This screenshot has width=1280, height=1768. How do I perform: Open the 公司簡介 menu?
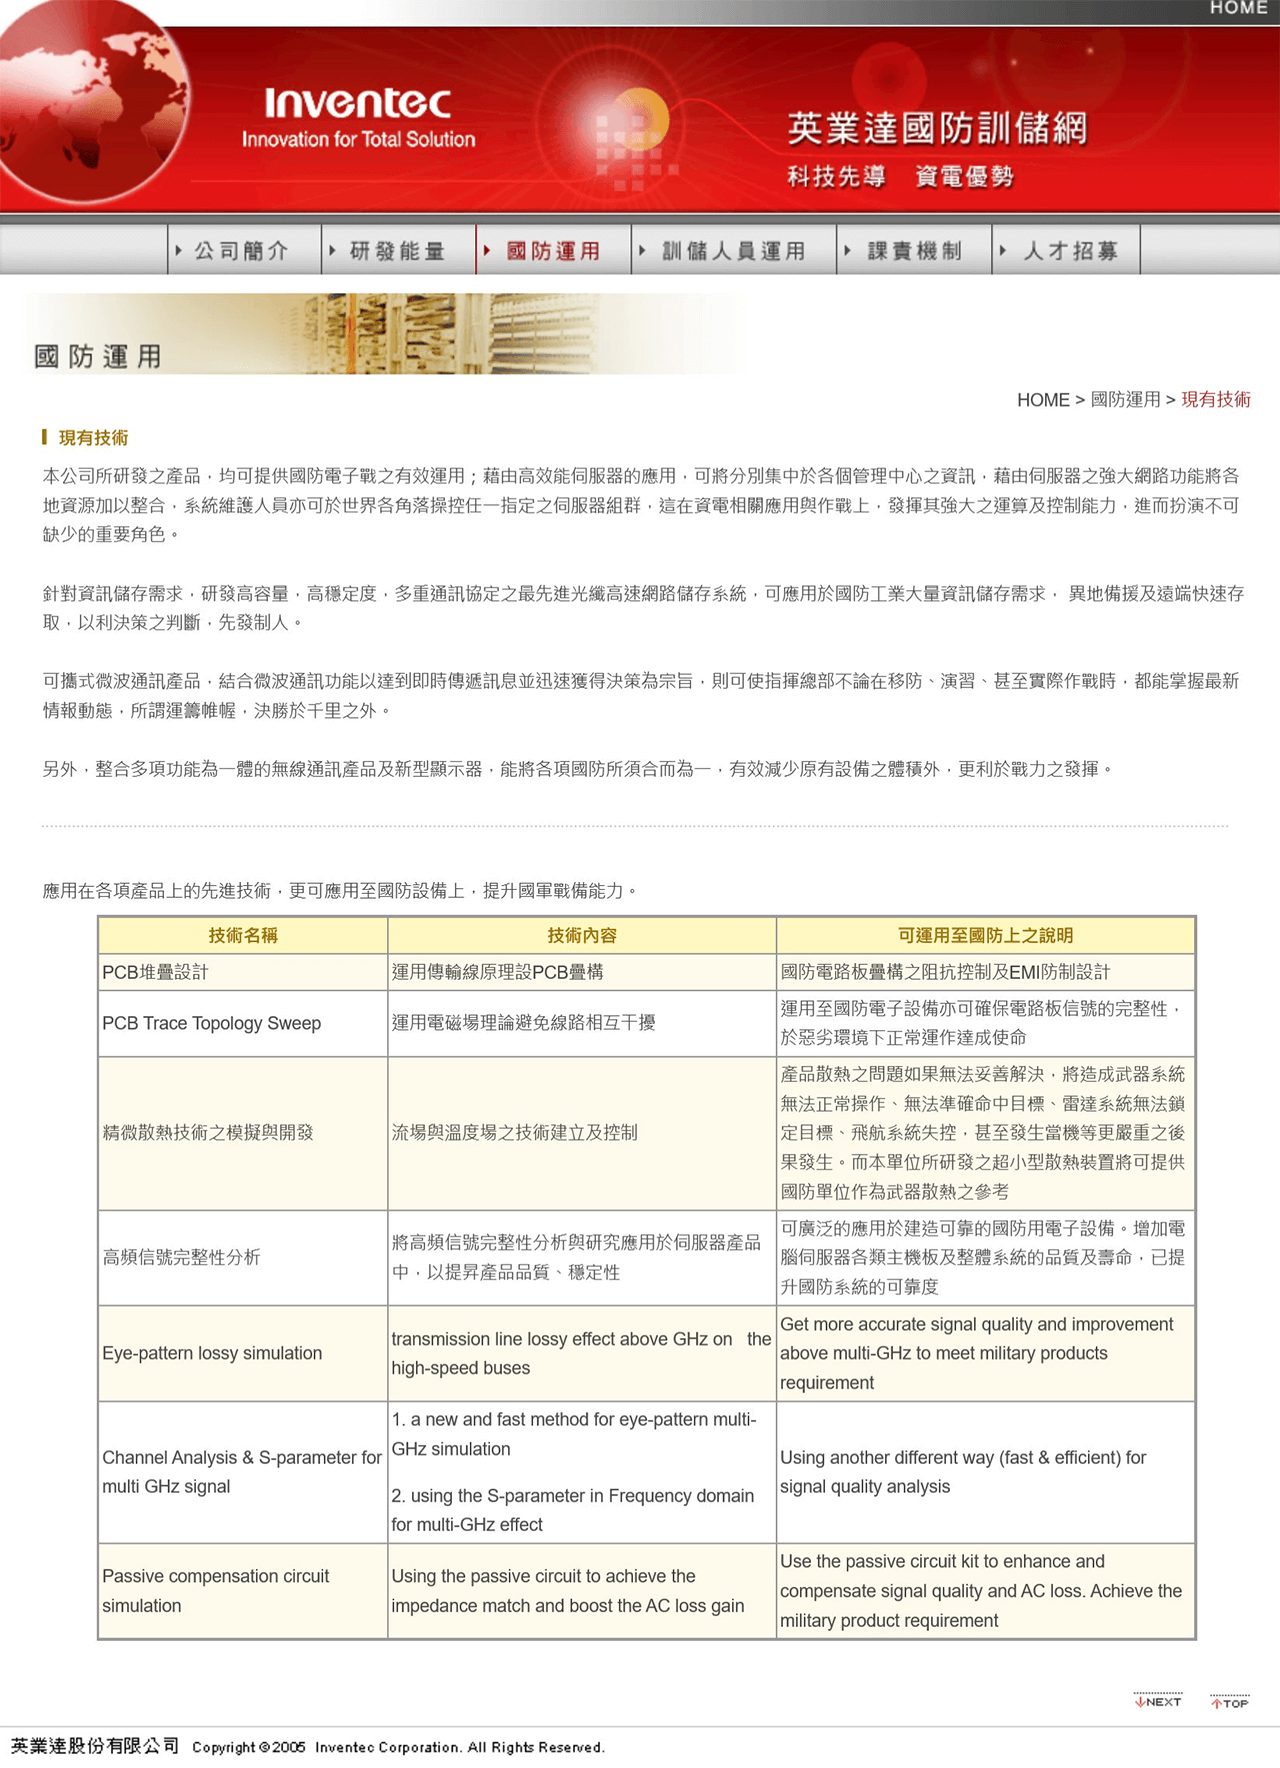point(244,250)
